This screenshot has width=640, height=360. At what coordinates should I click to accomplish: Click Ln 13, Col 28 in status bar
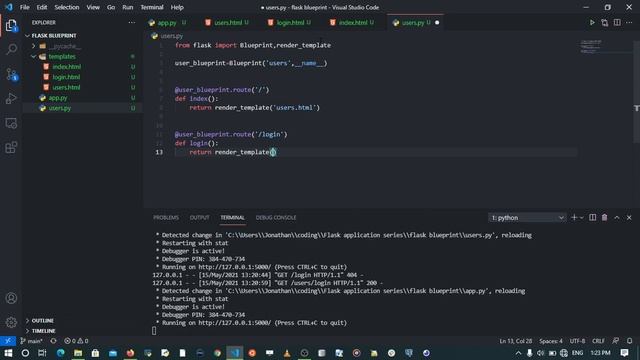516,341
